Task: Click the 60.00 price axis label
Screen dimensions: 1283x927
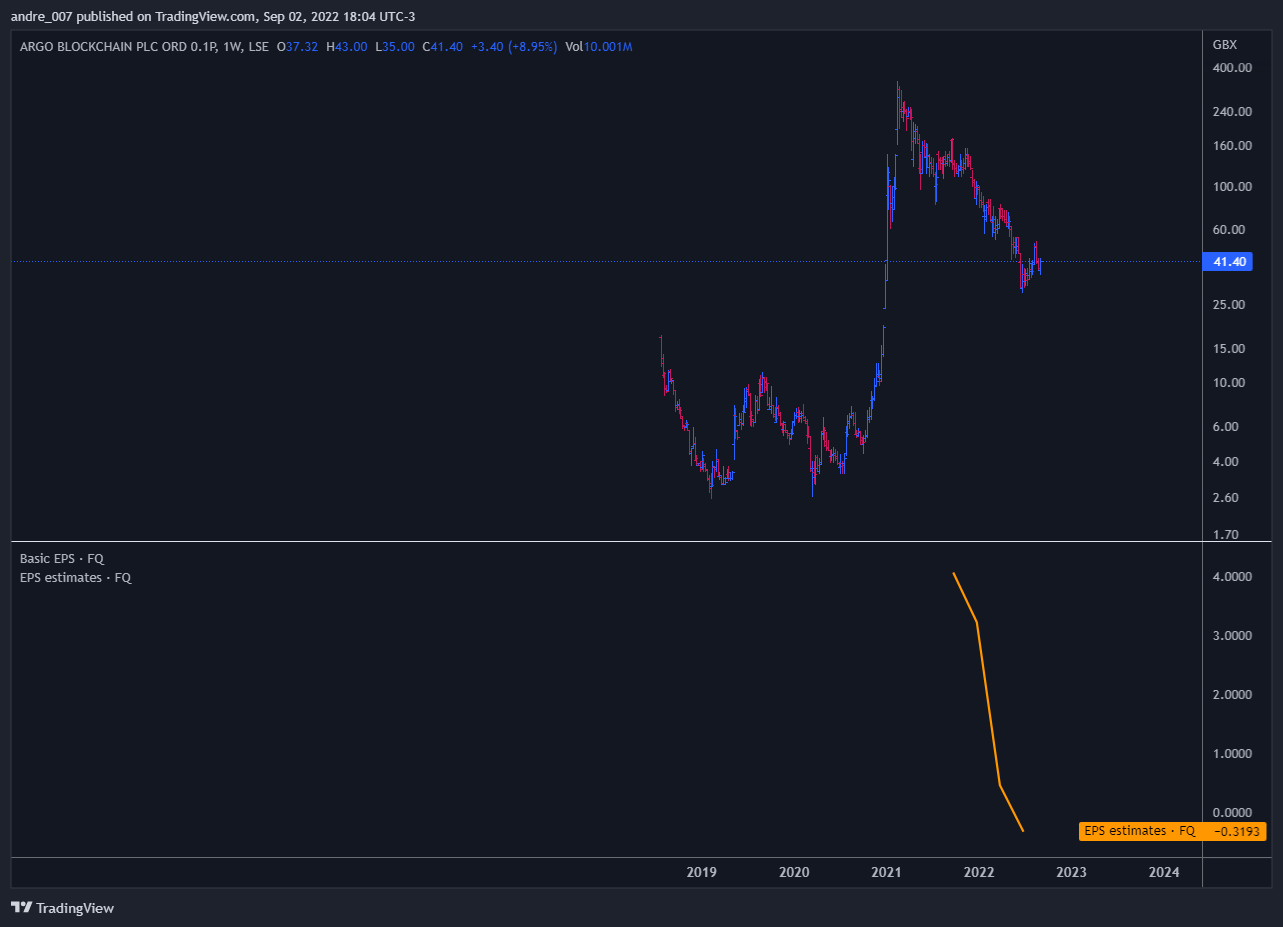Action: pos(1229,230)
